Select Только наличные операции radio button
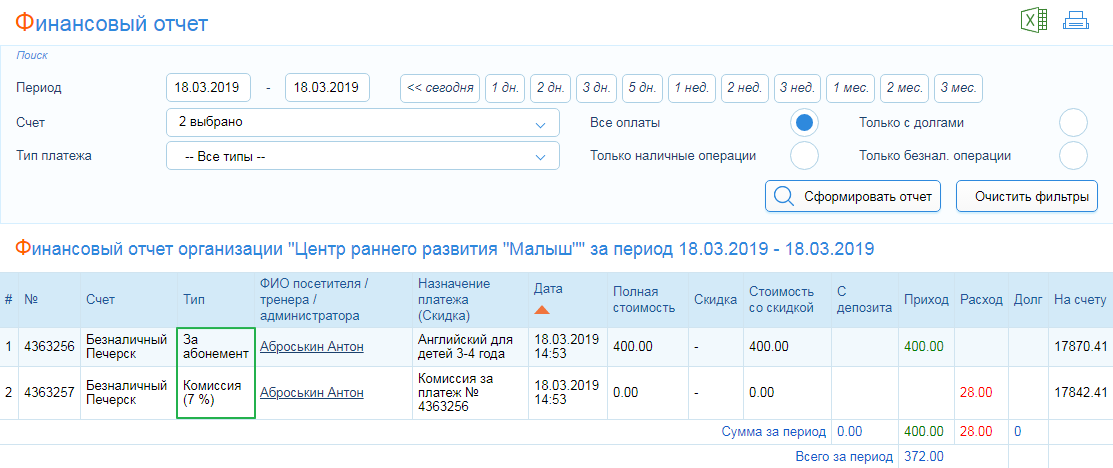Image resolution: width=1113 pixels, height=468 pixels. click(x=804, y=156)
